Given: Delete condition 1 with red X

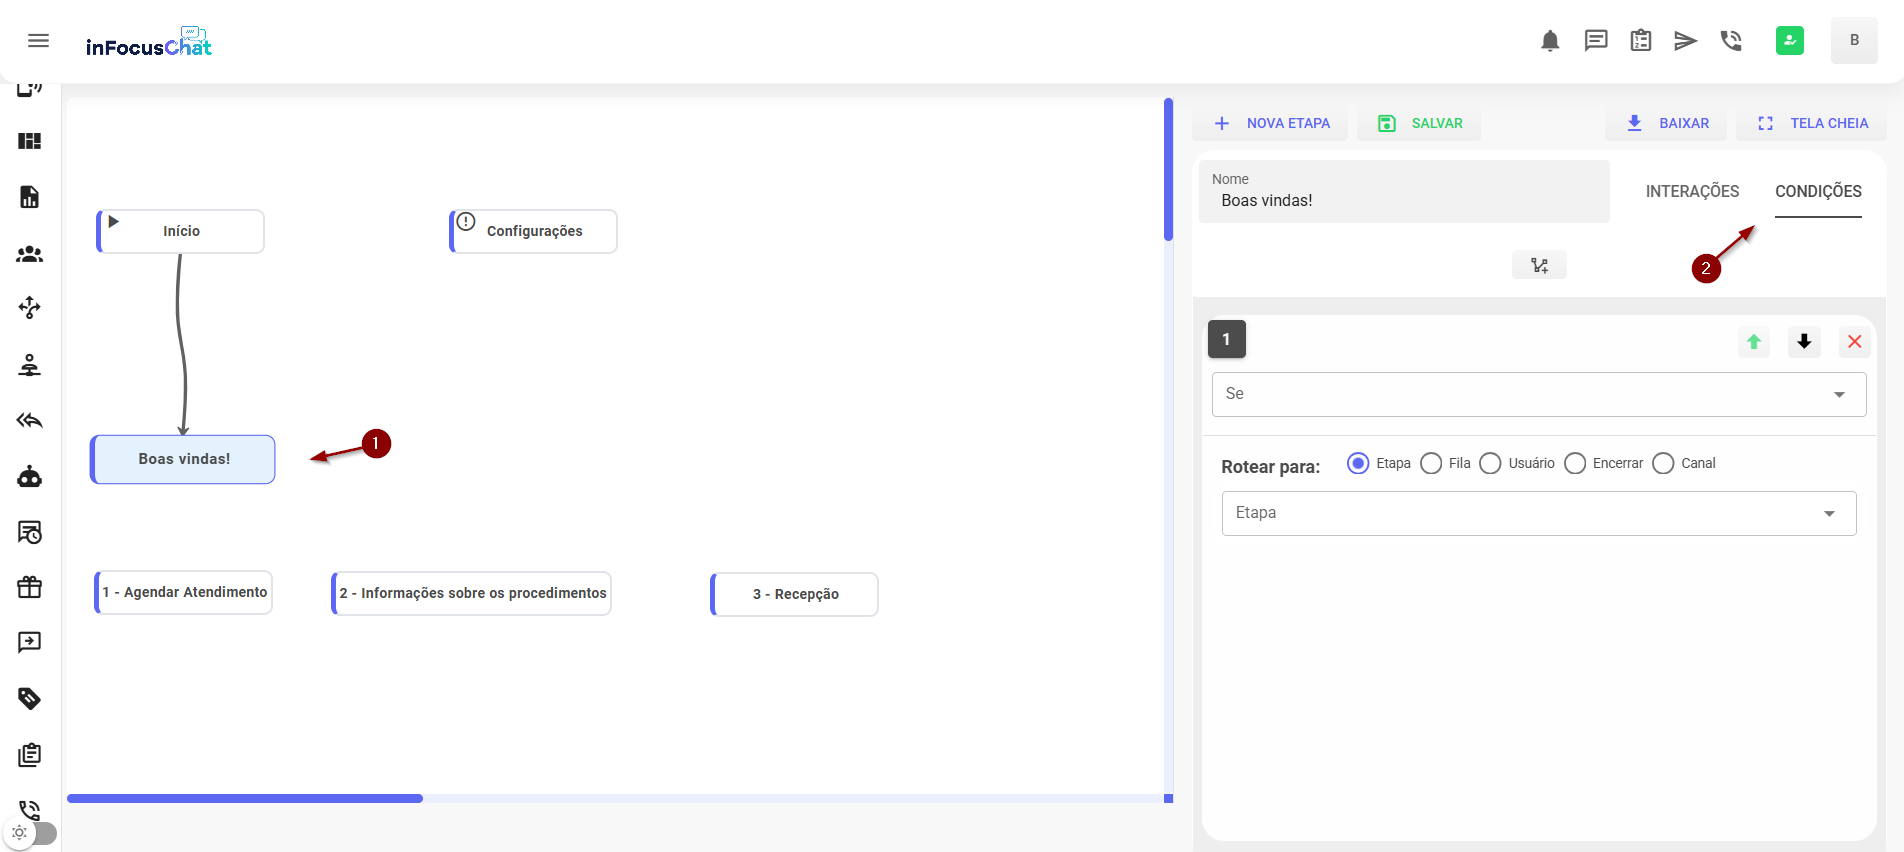Looking at the screenshot, I should coord(1854,342).
